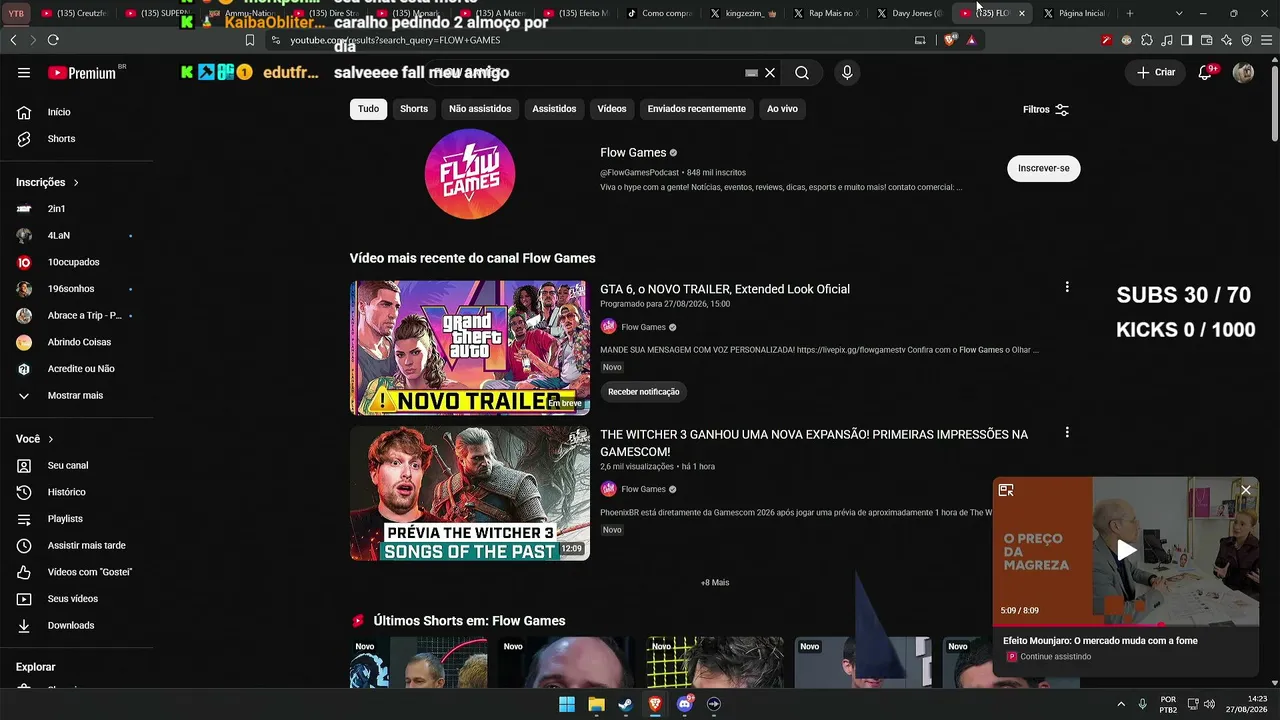Select the Shorts filter chip
This screenshot has width=1280, height=720.
click(x=414, y=109)
